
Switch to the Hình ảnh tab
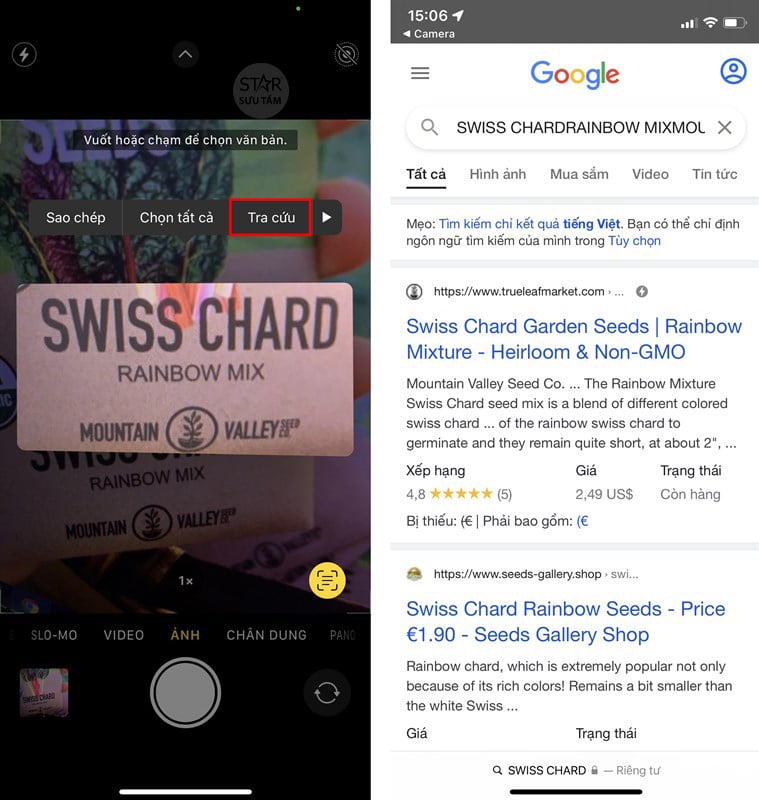tap(497, 174)
